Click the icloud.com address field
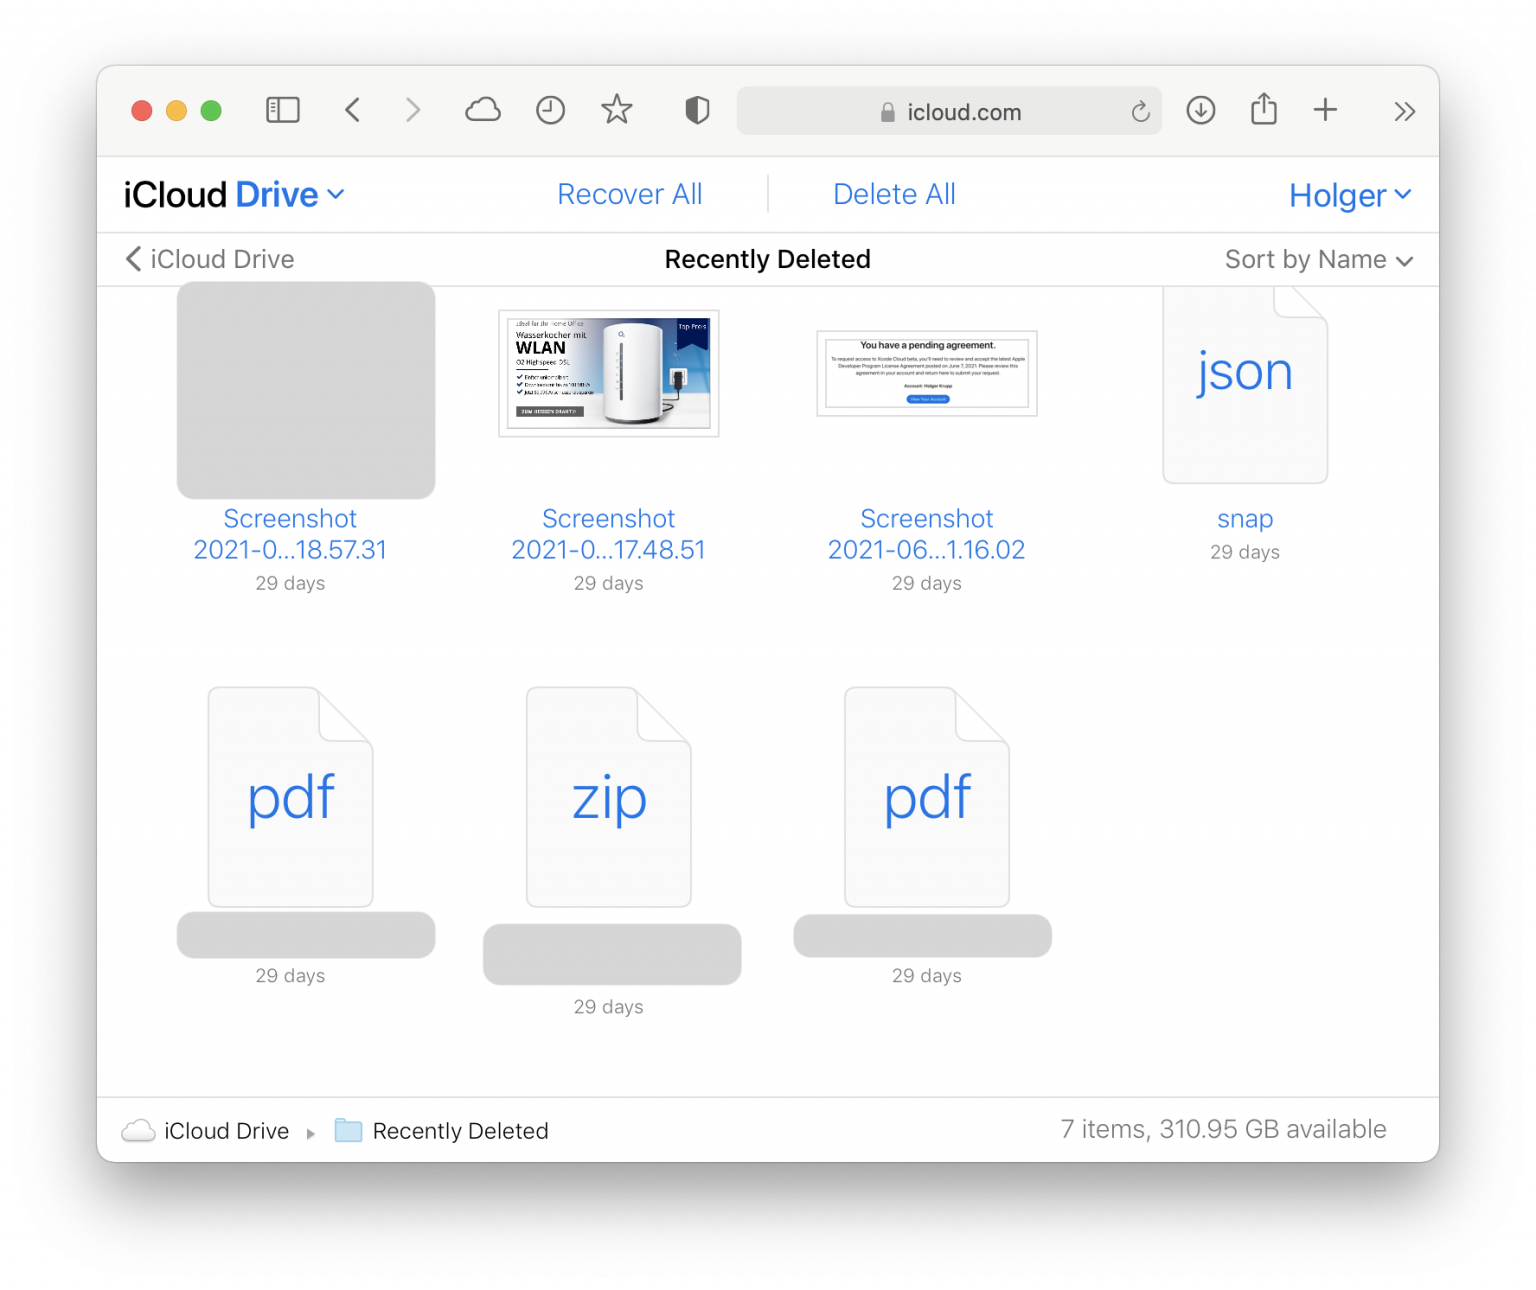1536x1290 pixels. 949,111
